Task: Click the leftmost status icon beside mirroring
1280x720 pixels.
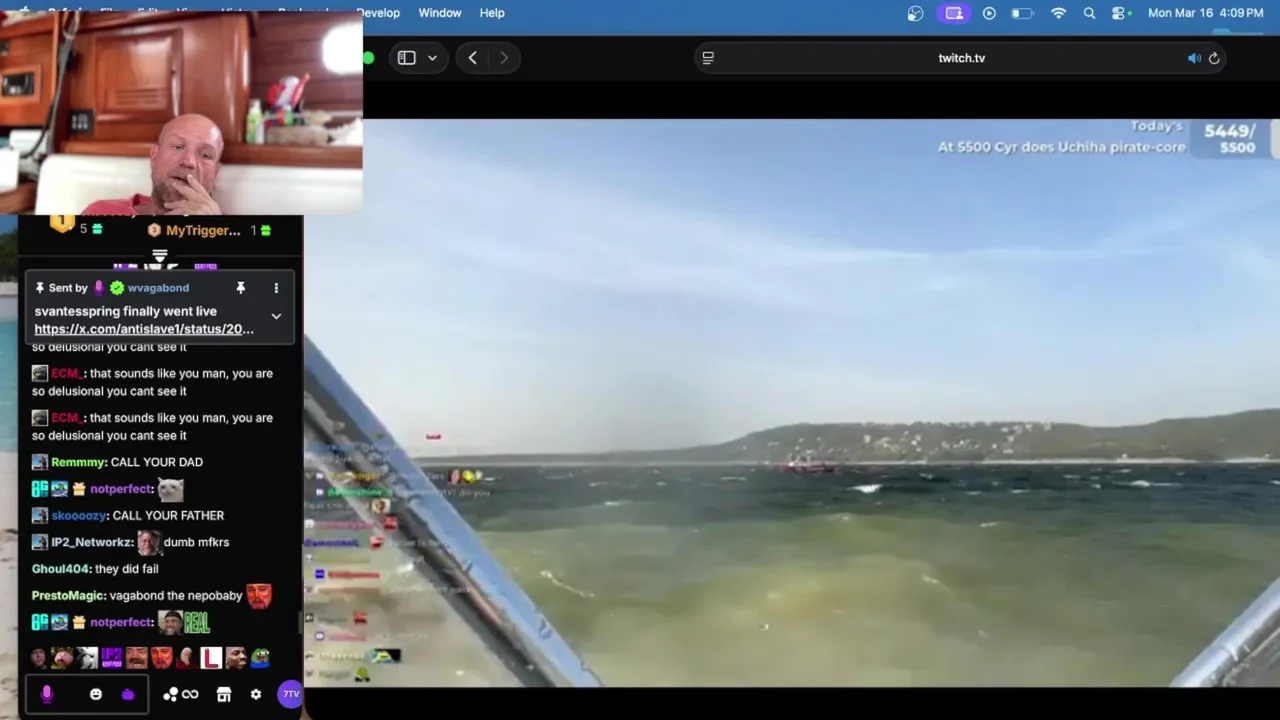Action: [x=915, y=13]
